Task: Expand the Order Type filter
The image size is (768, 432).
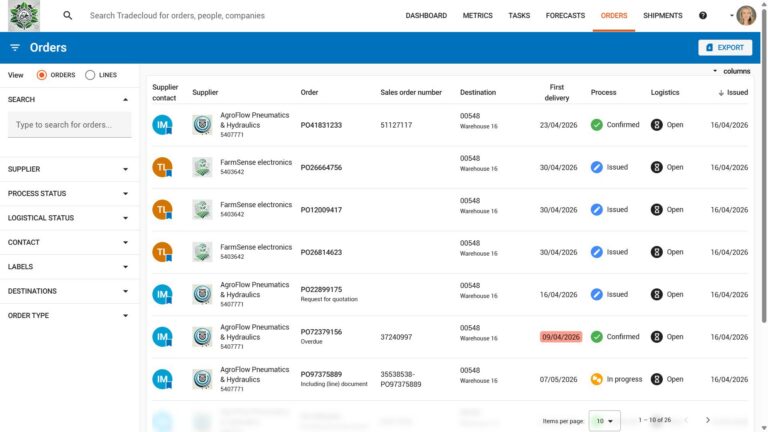Action: 125,315
